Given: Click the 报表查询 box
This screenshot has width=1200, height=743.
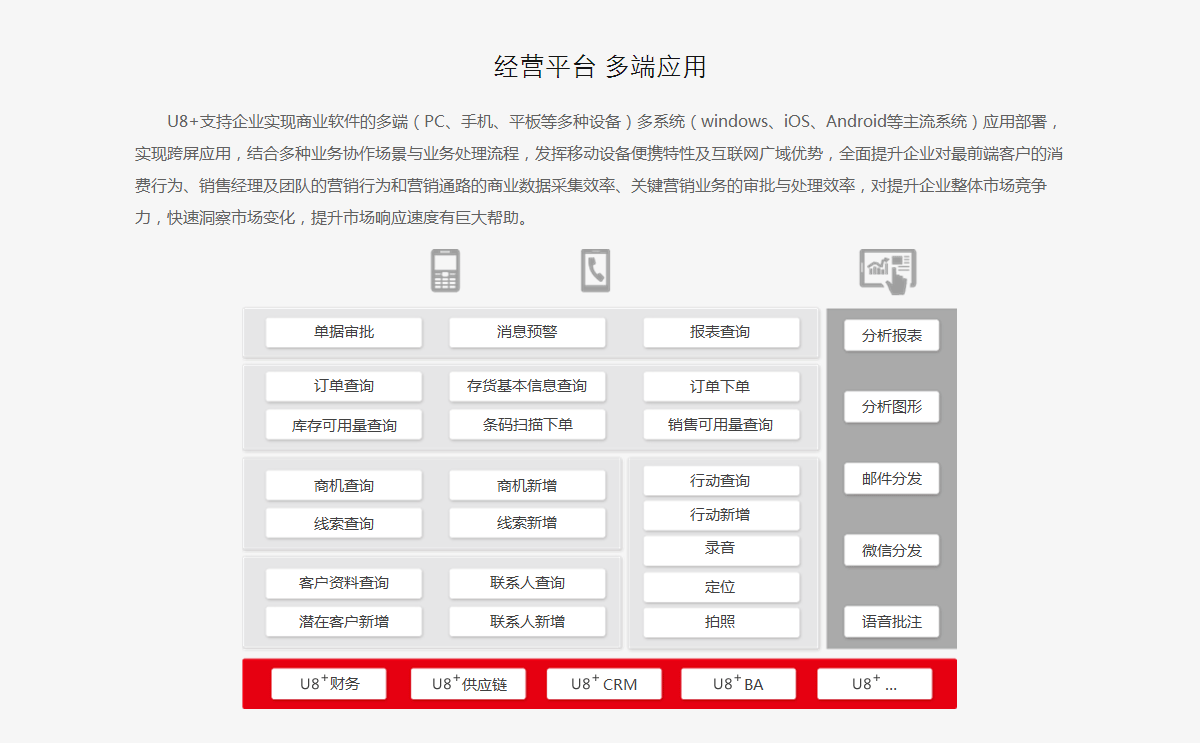Looking at the screenshot, I should (x=721, y=332).
